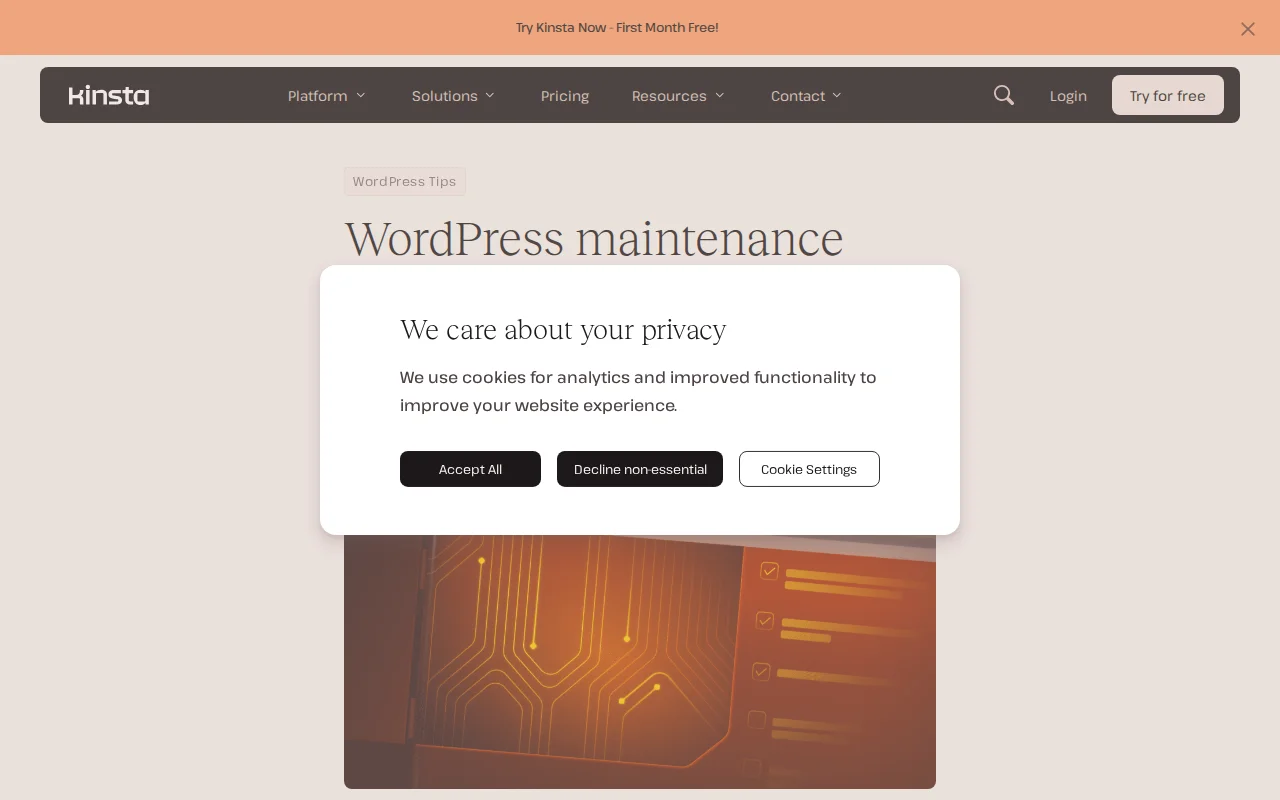Select Pricing in the navigation

(564, 96)
